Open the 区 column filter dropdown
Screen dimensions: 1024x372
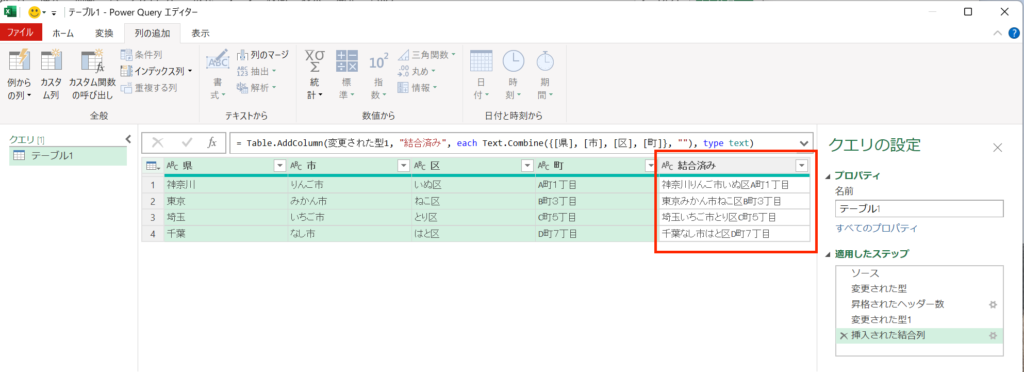526,166
